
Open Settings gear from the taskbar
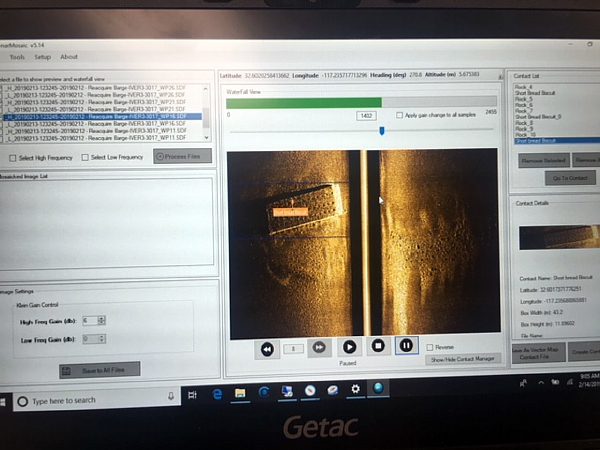355,389
